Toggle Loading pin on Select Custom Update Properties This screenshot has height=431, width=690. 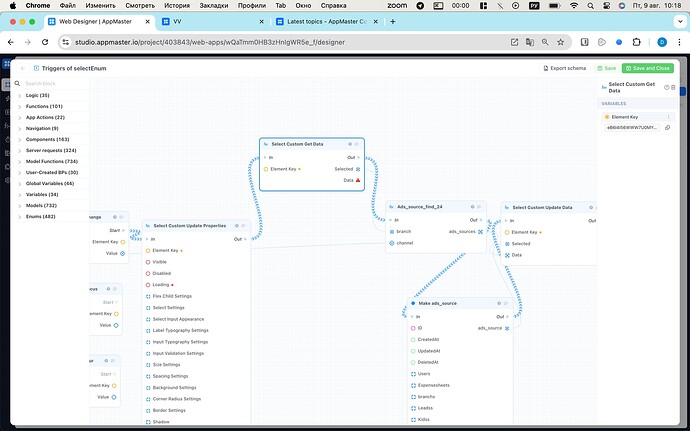pyautogui.click(x=148, y=285)
